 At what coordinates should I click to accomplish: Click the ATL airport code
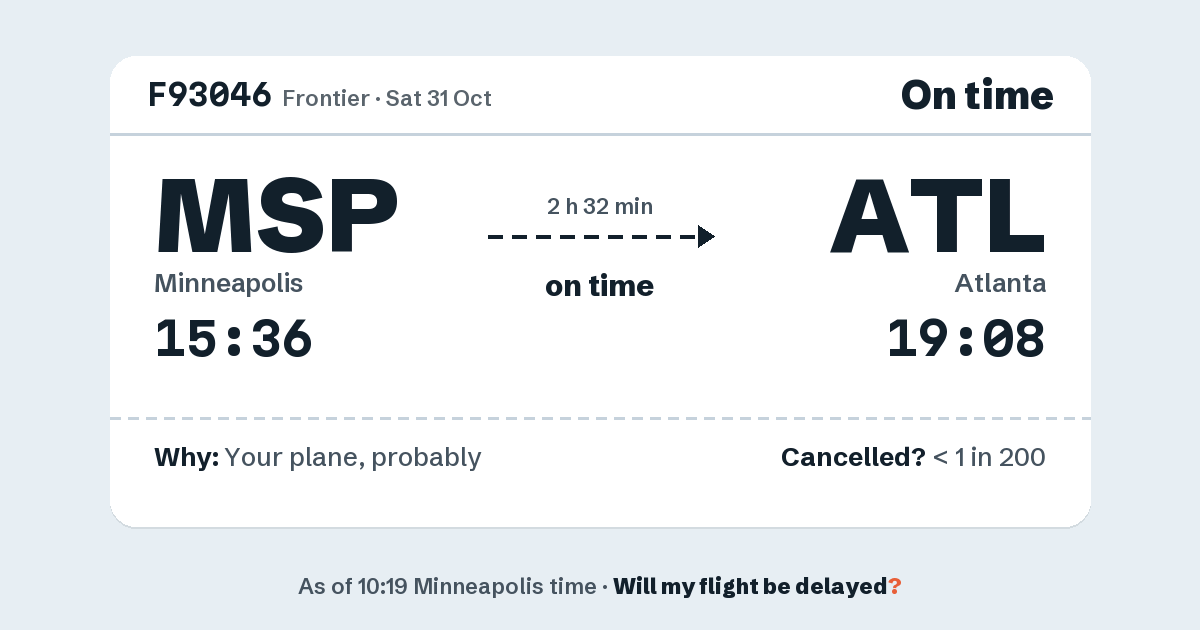pos(938,216)
